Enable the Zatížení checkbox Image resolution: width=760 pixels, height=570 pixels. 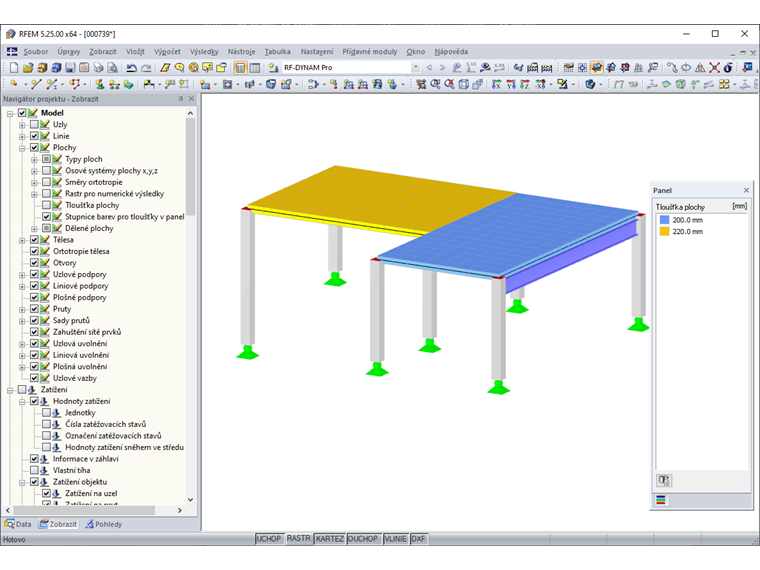[x=22, y=390]
